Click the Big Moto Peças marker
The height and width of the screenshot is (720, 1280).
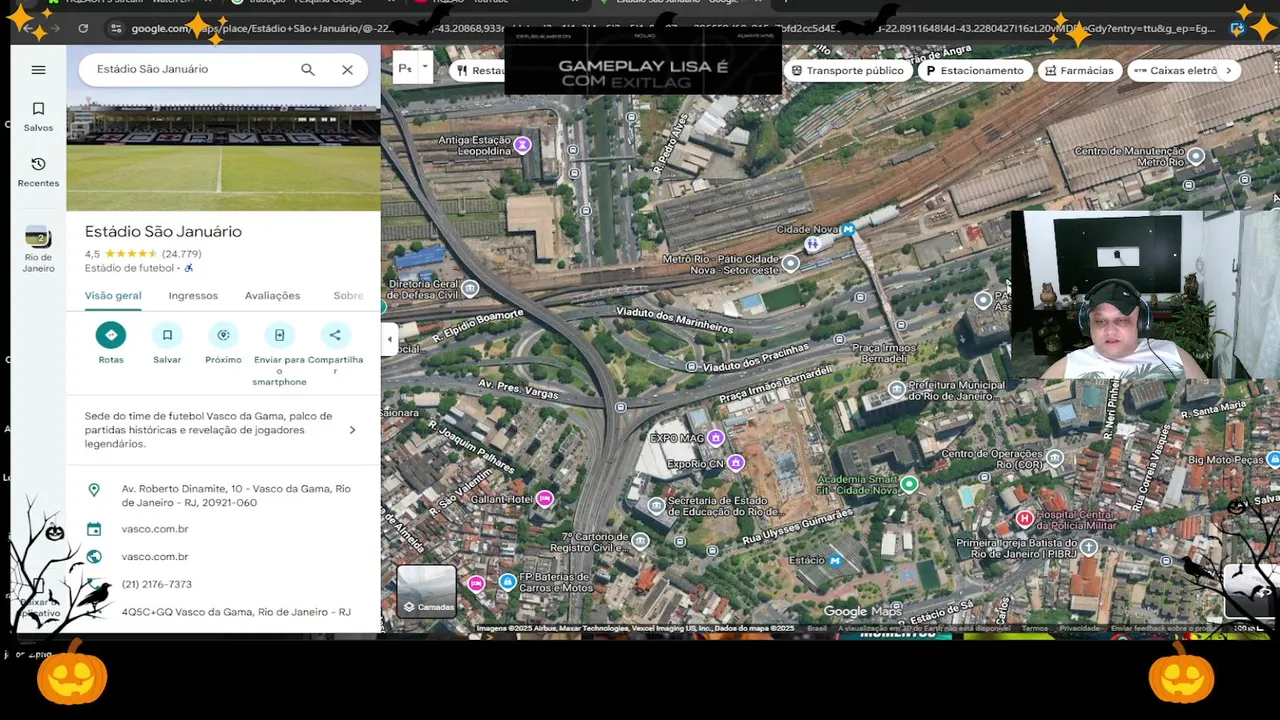[x=1272, y=460]
